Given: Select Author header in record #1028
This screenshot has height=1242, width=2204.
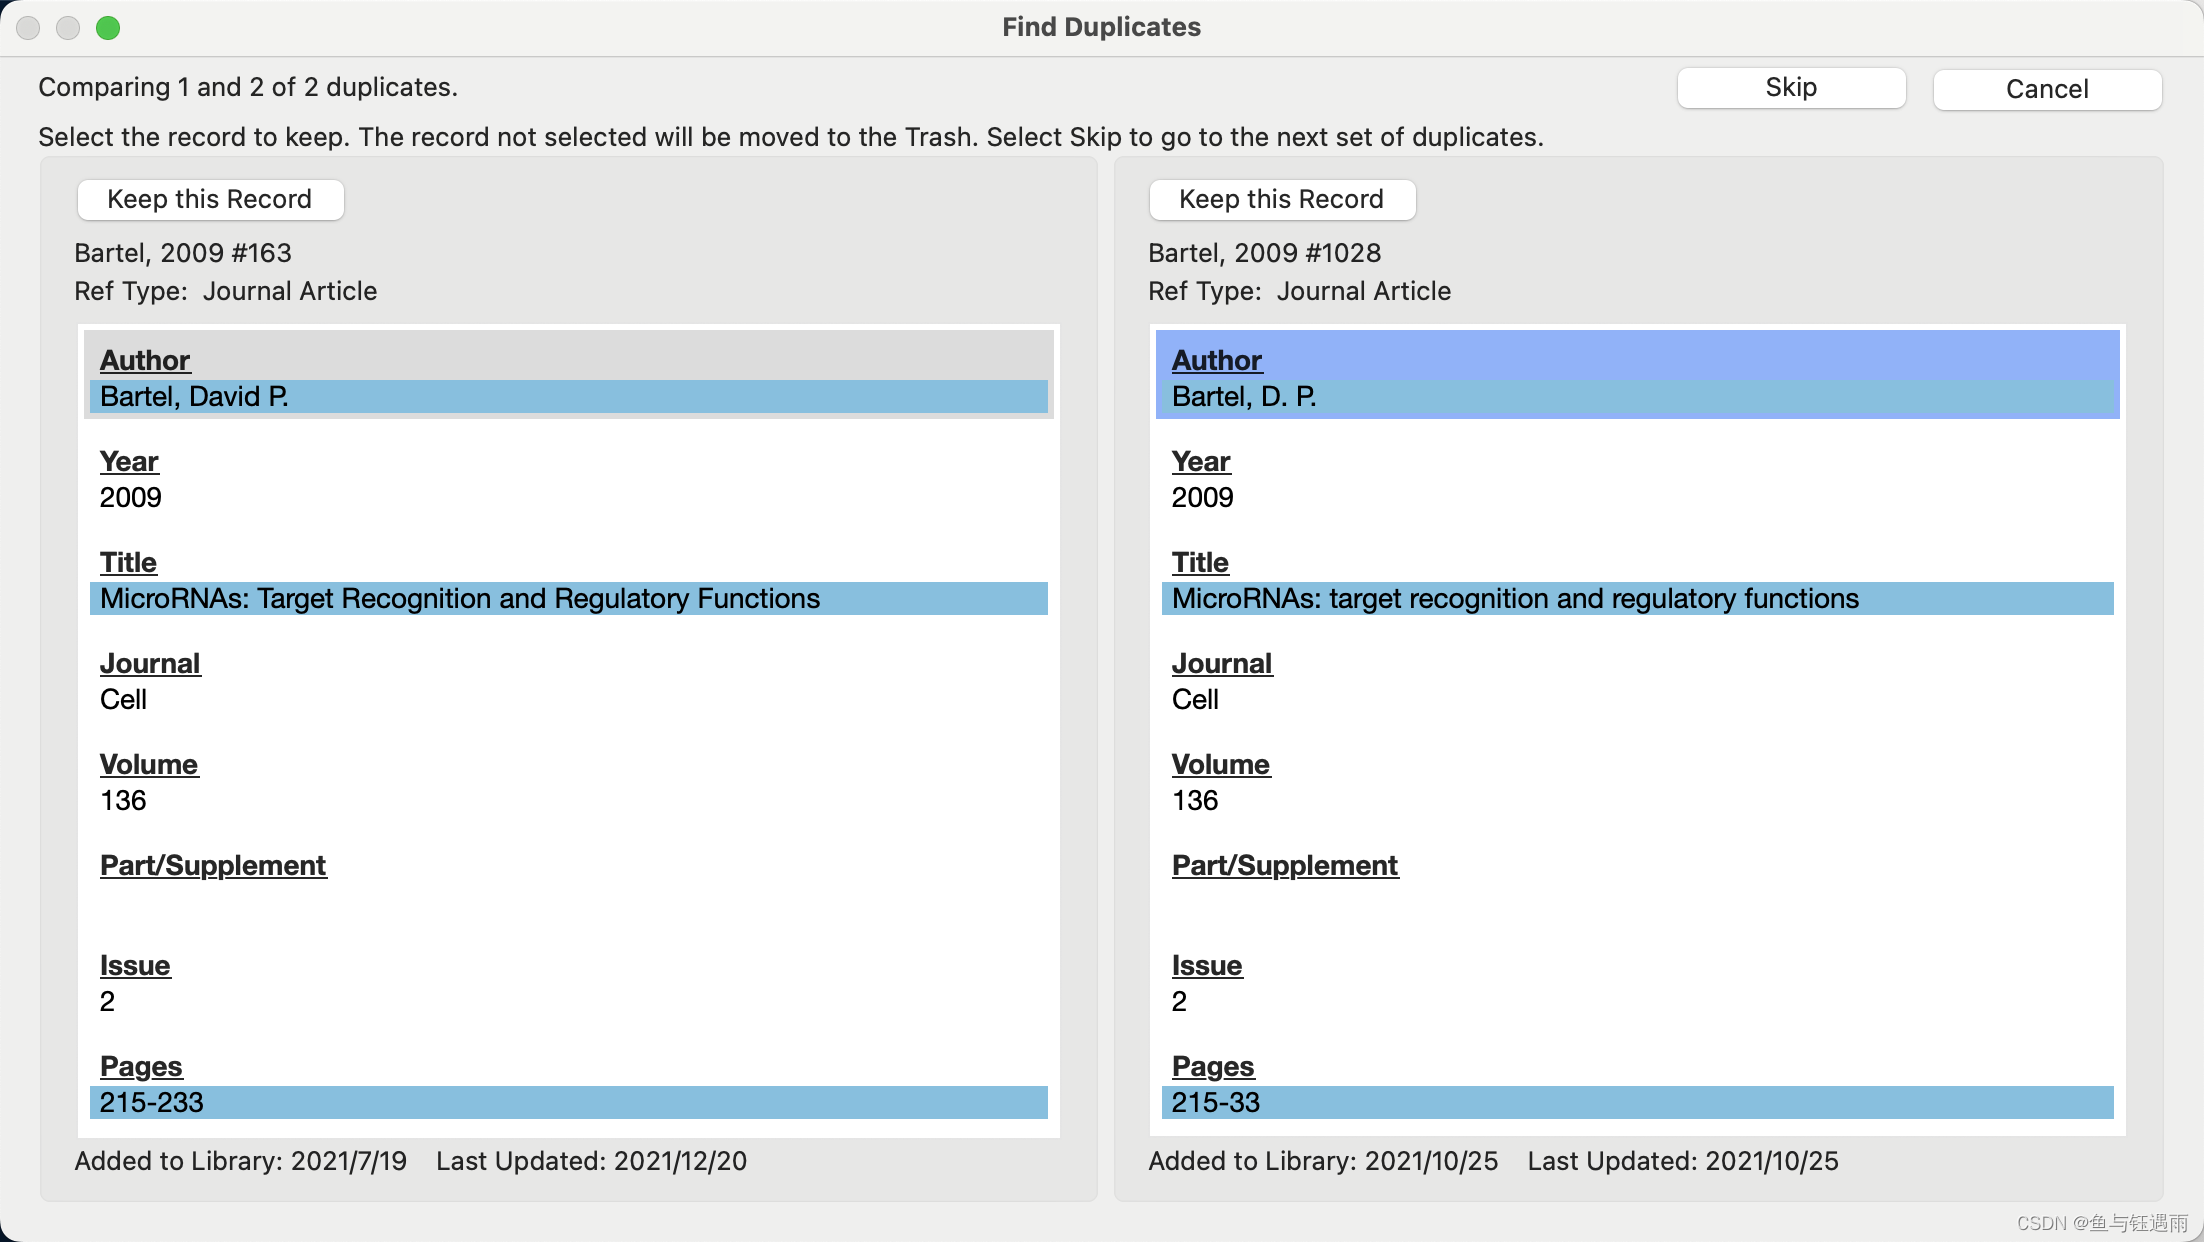Looking at the screenshot, I should (x=1217, y=360).
